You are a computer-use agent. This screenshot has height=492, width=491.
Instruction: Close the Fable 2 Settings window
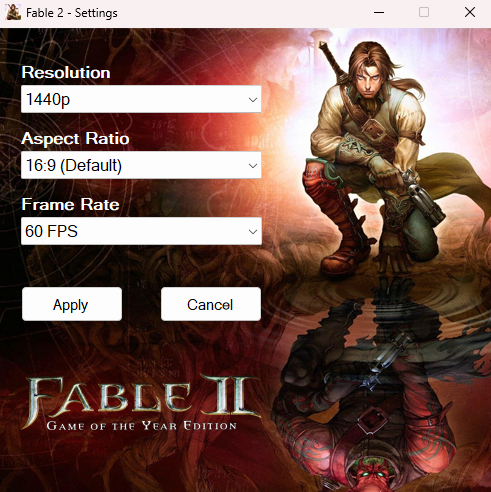pyautogui.click(x=470, y=13)
